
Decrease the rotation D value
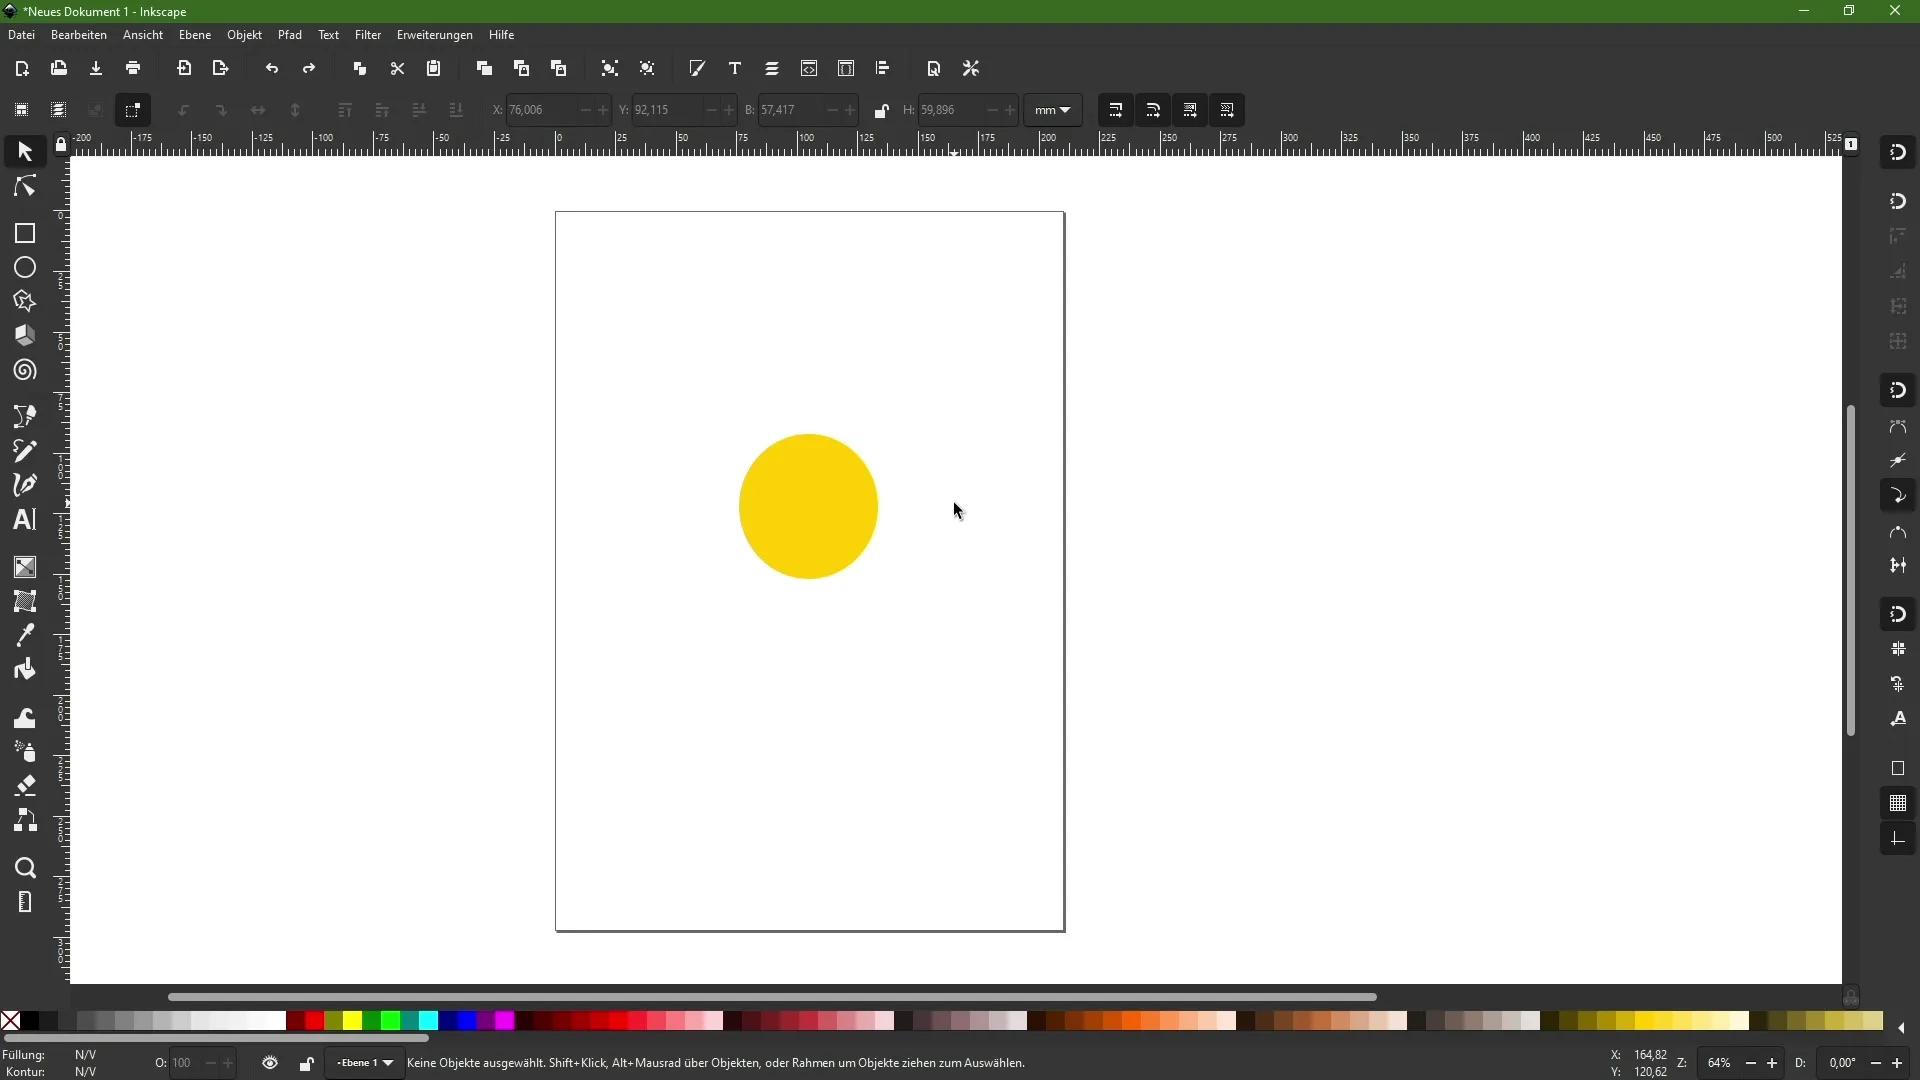[x=1876, y=1063]
